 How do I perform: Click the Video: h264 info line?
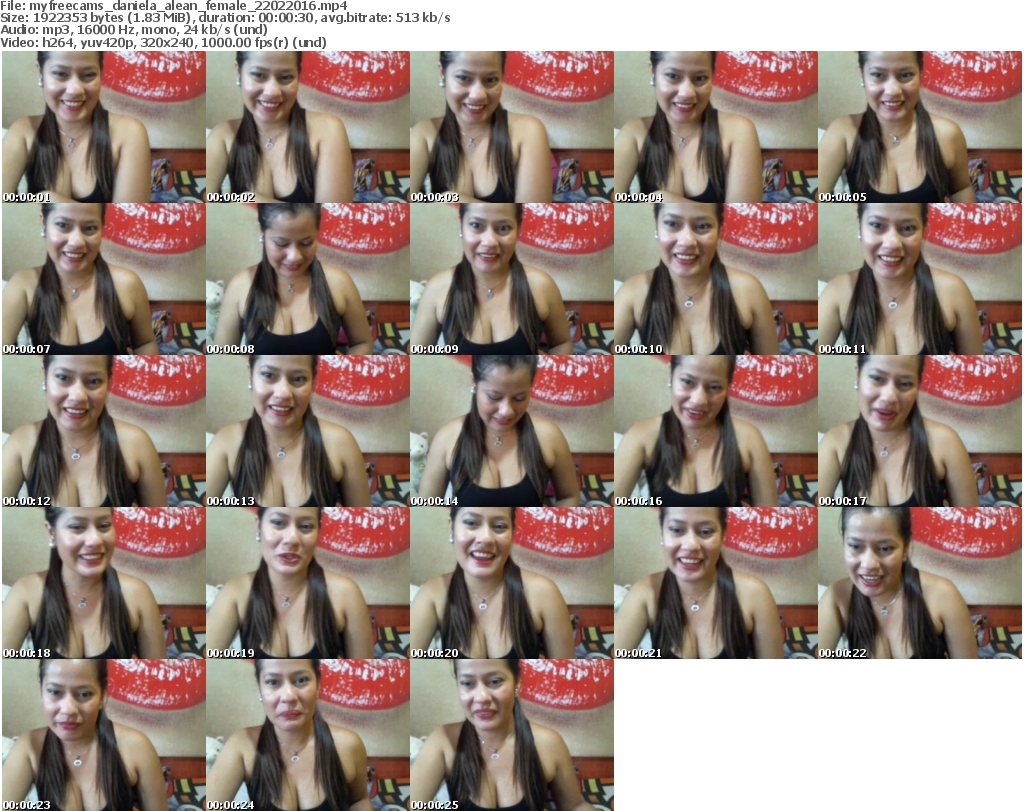click(x=163, y=42)
